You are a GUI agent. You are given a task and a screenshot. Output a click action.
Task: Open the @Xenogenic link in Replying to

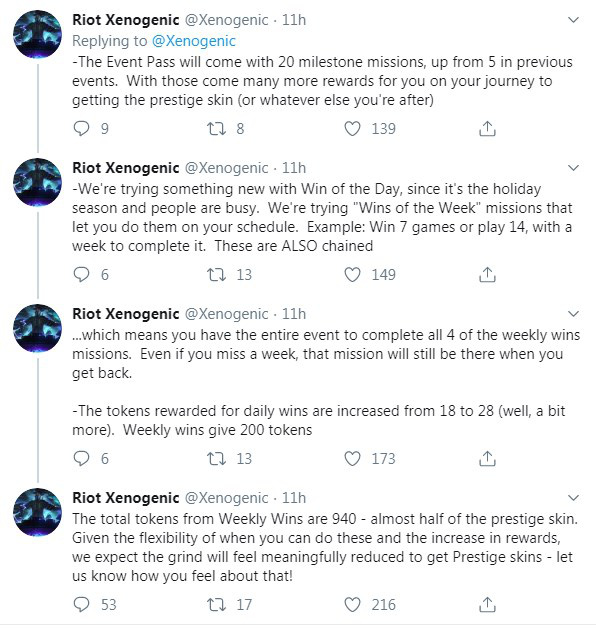(x=194, y=41)
